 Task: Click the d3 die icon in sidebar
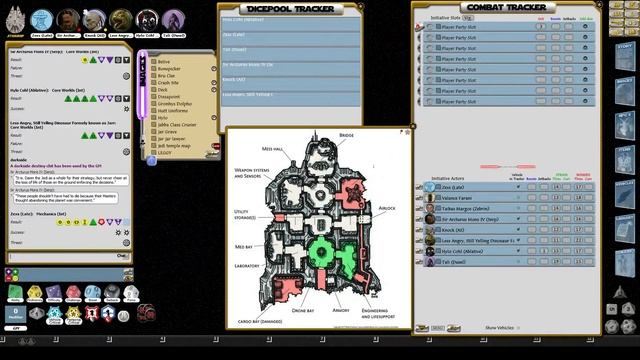[628, 309]
